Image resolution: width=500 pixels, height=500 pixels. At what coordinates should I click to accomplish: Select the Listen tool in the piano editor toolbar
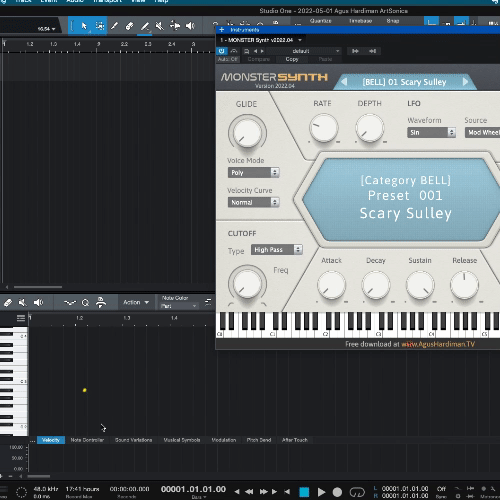38,302
